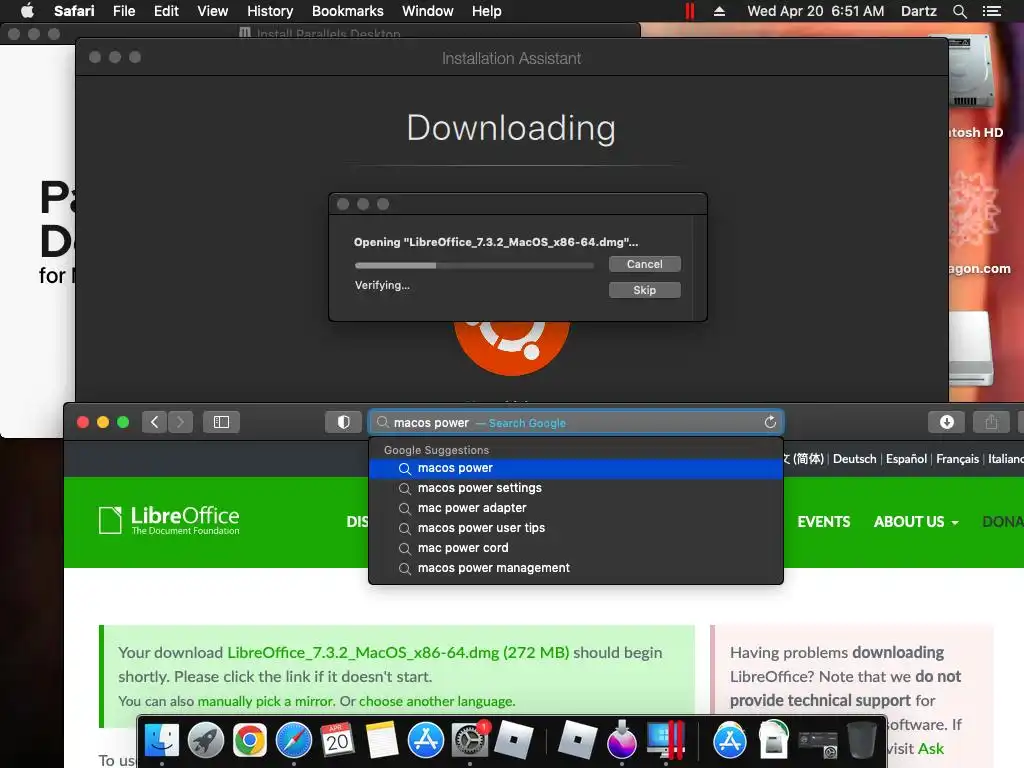
Task: Click the LibreOffice logo on the page
Action: (169, 520)
